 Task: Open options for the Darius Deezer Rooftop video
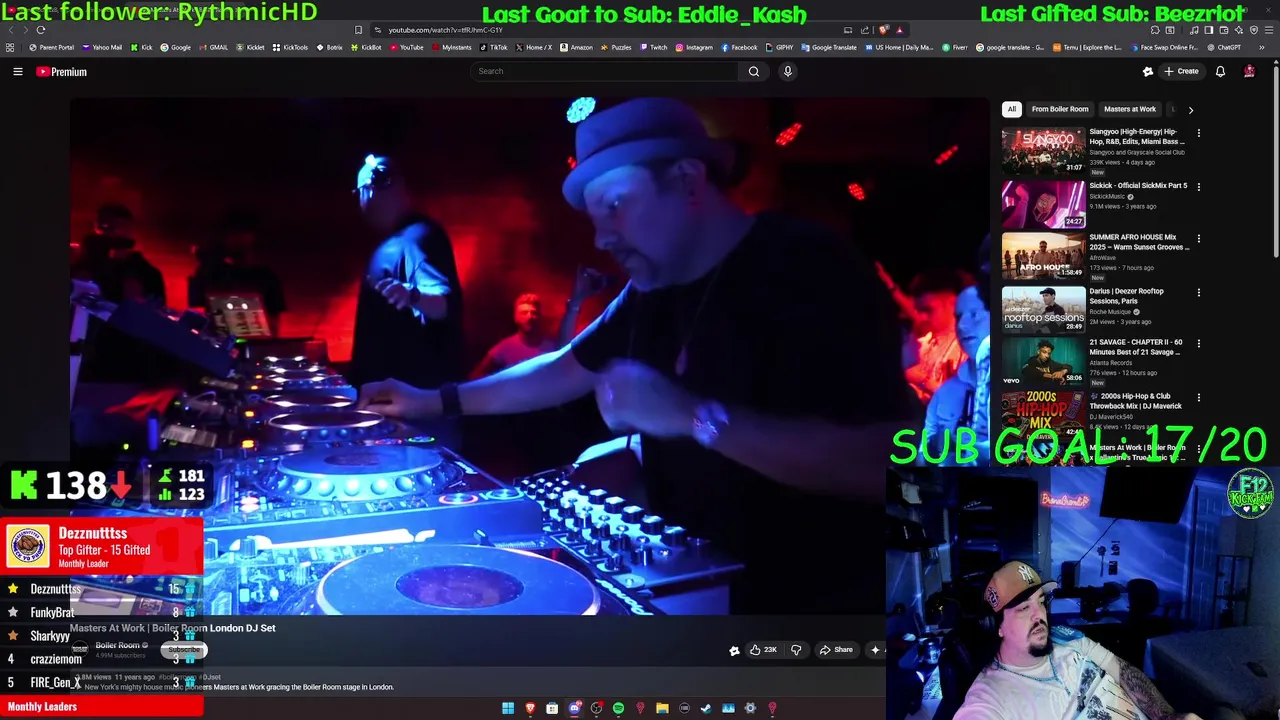click(x=1198, y=292)
